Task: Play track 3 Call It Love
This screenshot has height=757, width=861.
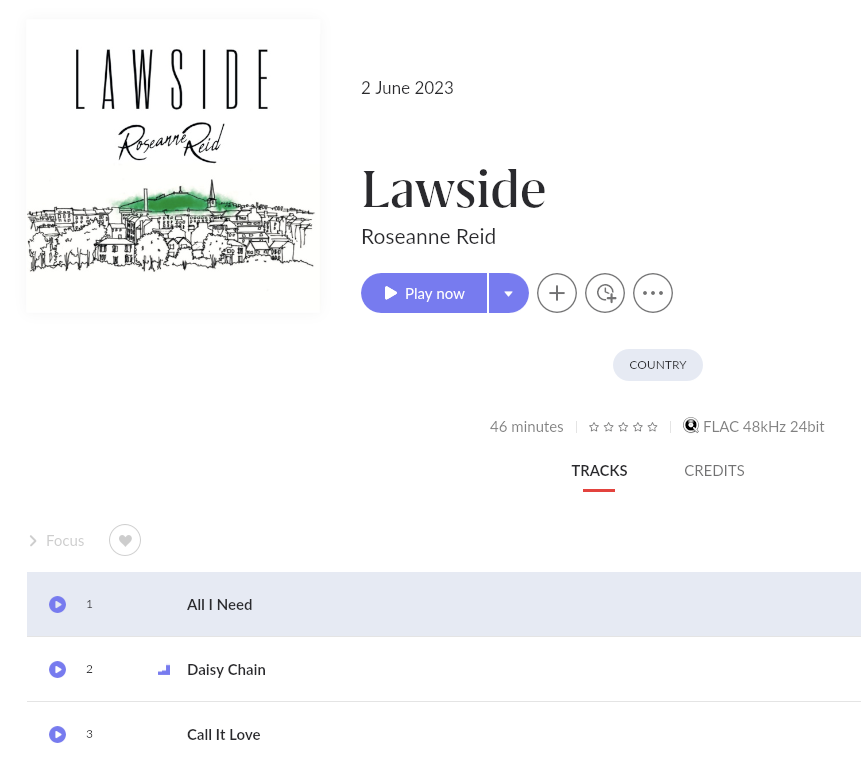Action: (x=58, y=734)
